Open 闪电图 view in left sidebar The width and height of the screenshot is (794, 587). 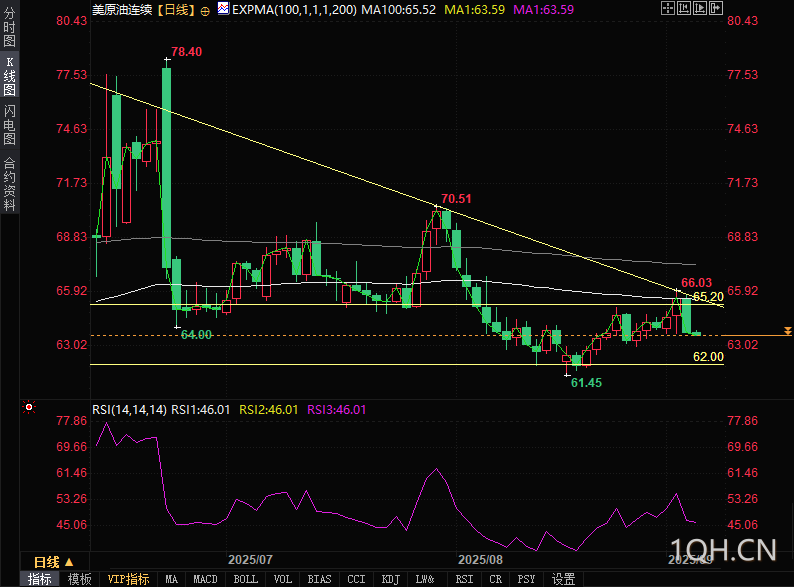(9, 124)
